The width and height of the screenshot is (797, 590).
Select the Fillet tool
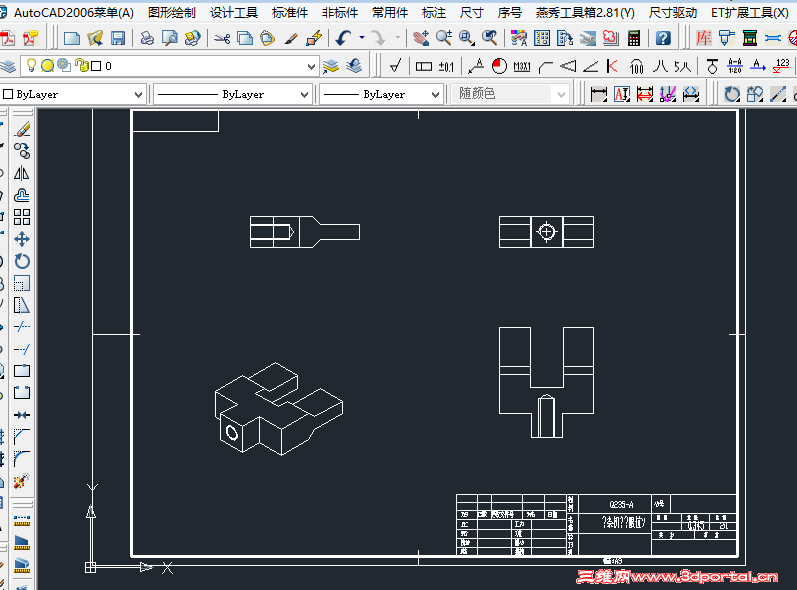(22, 458)
